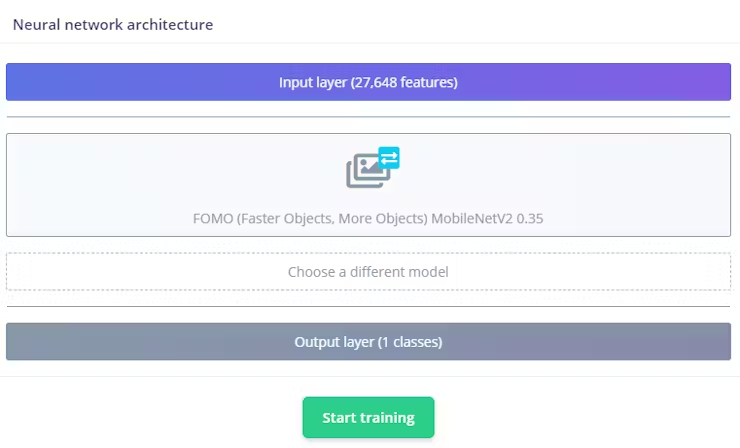Click the teal swap-arrows badge icon

click(x=389, y=158)
